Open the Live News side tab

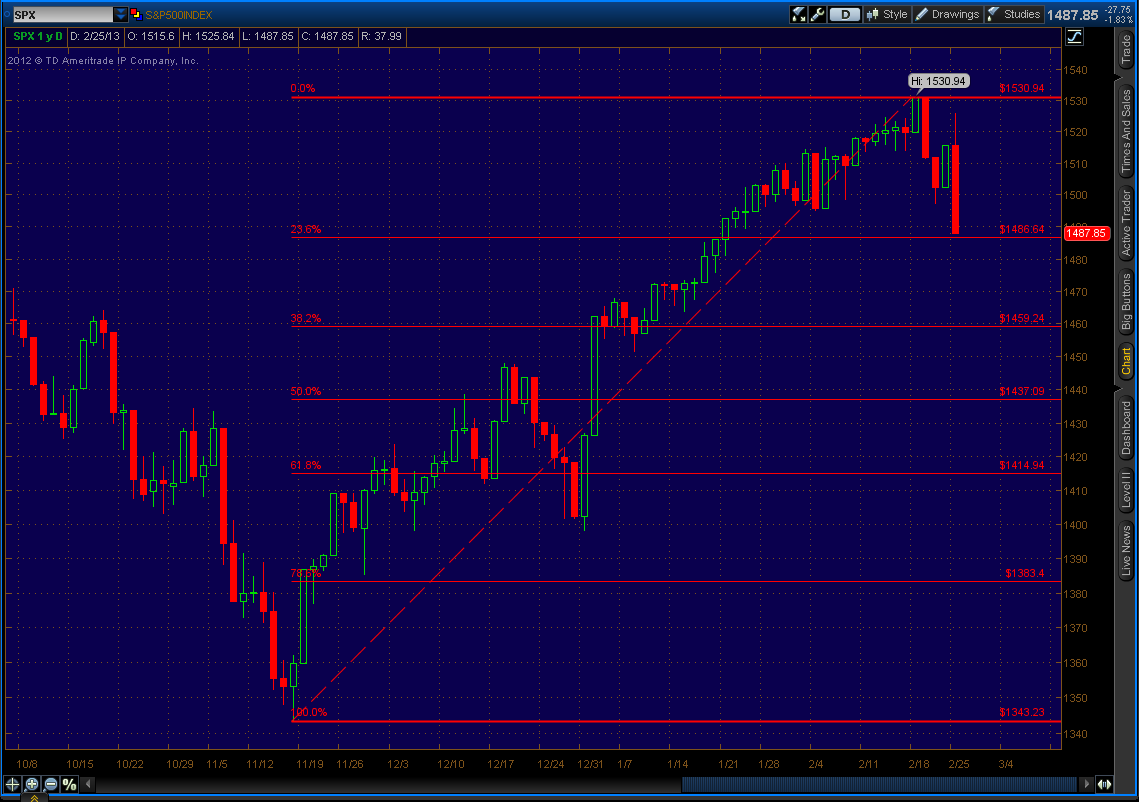click(x=1126, y=550)
